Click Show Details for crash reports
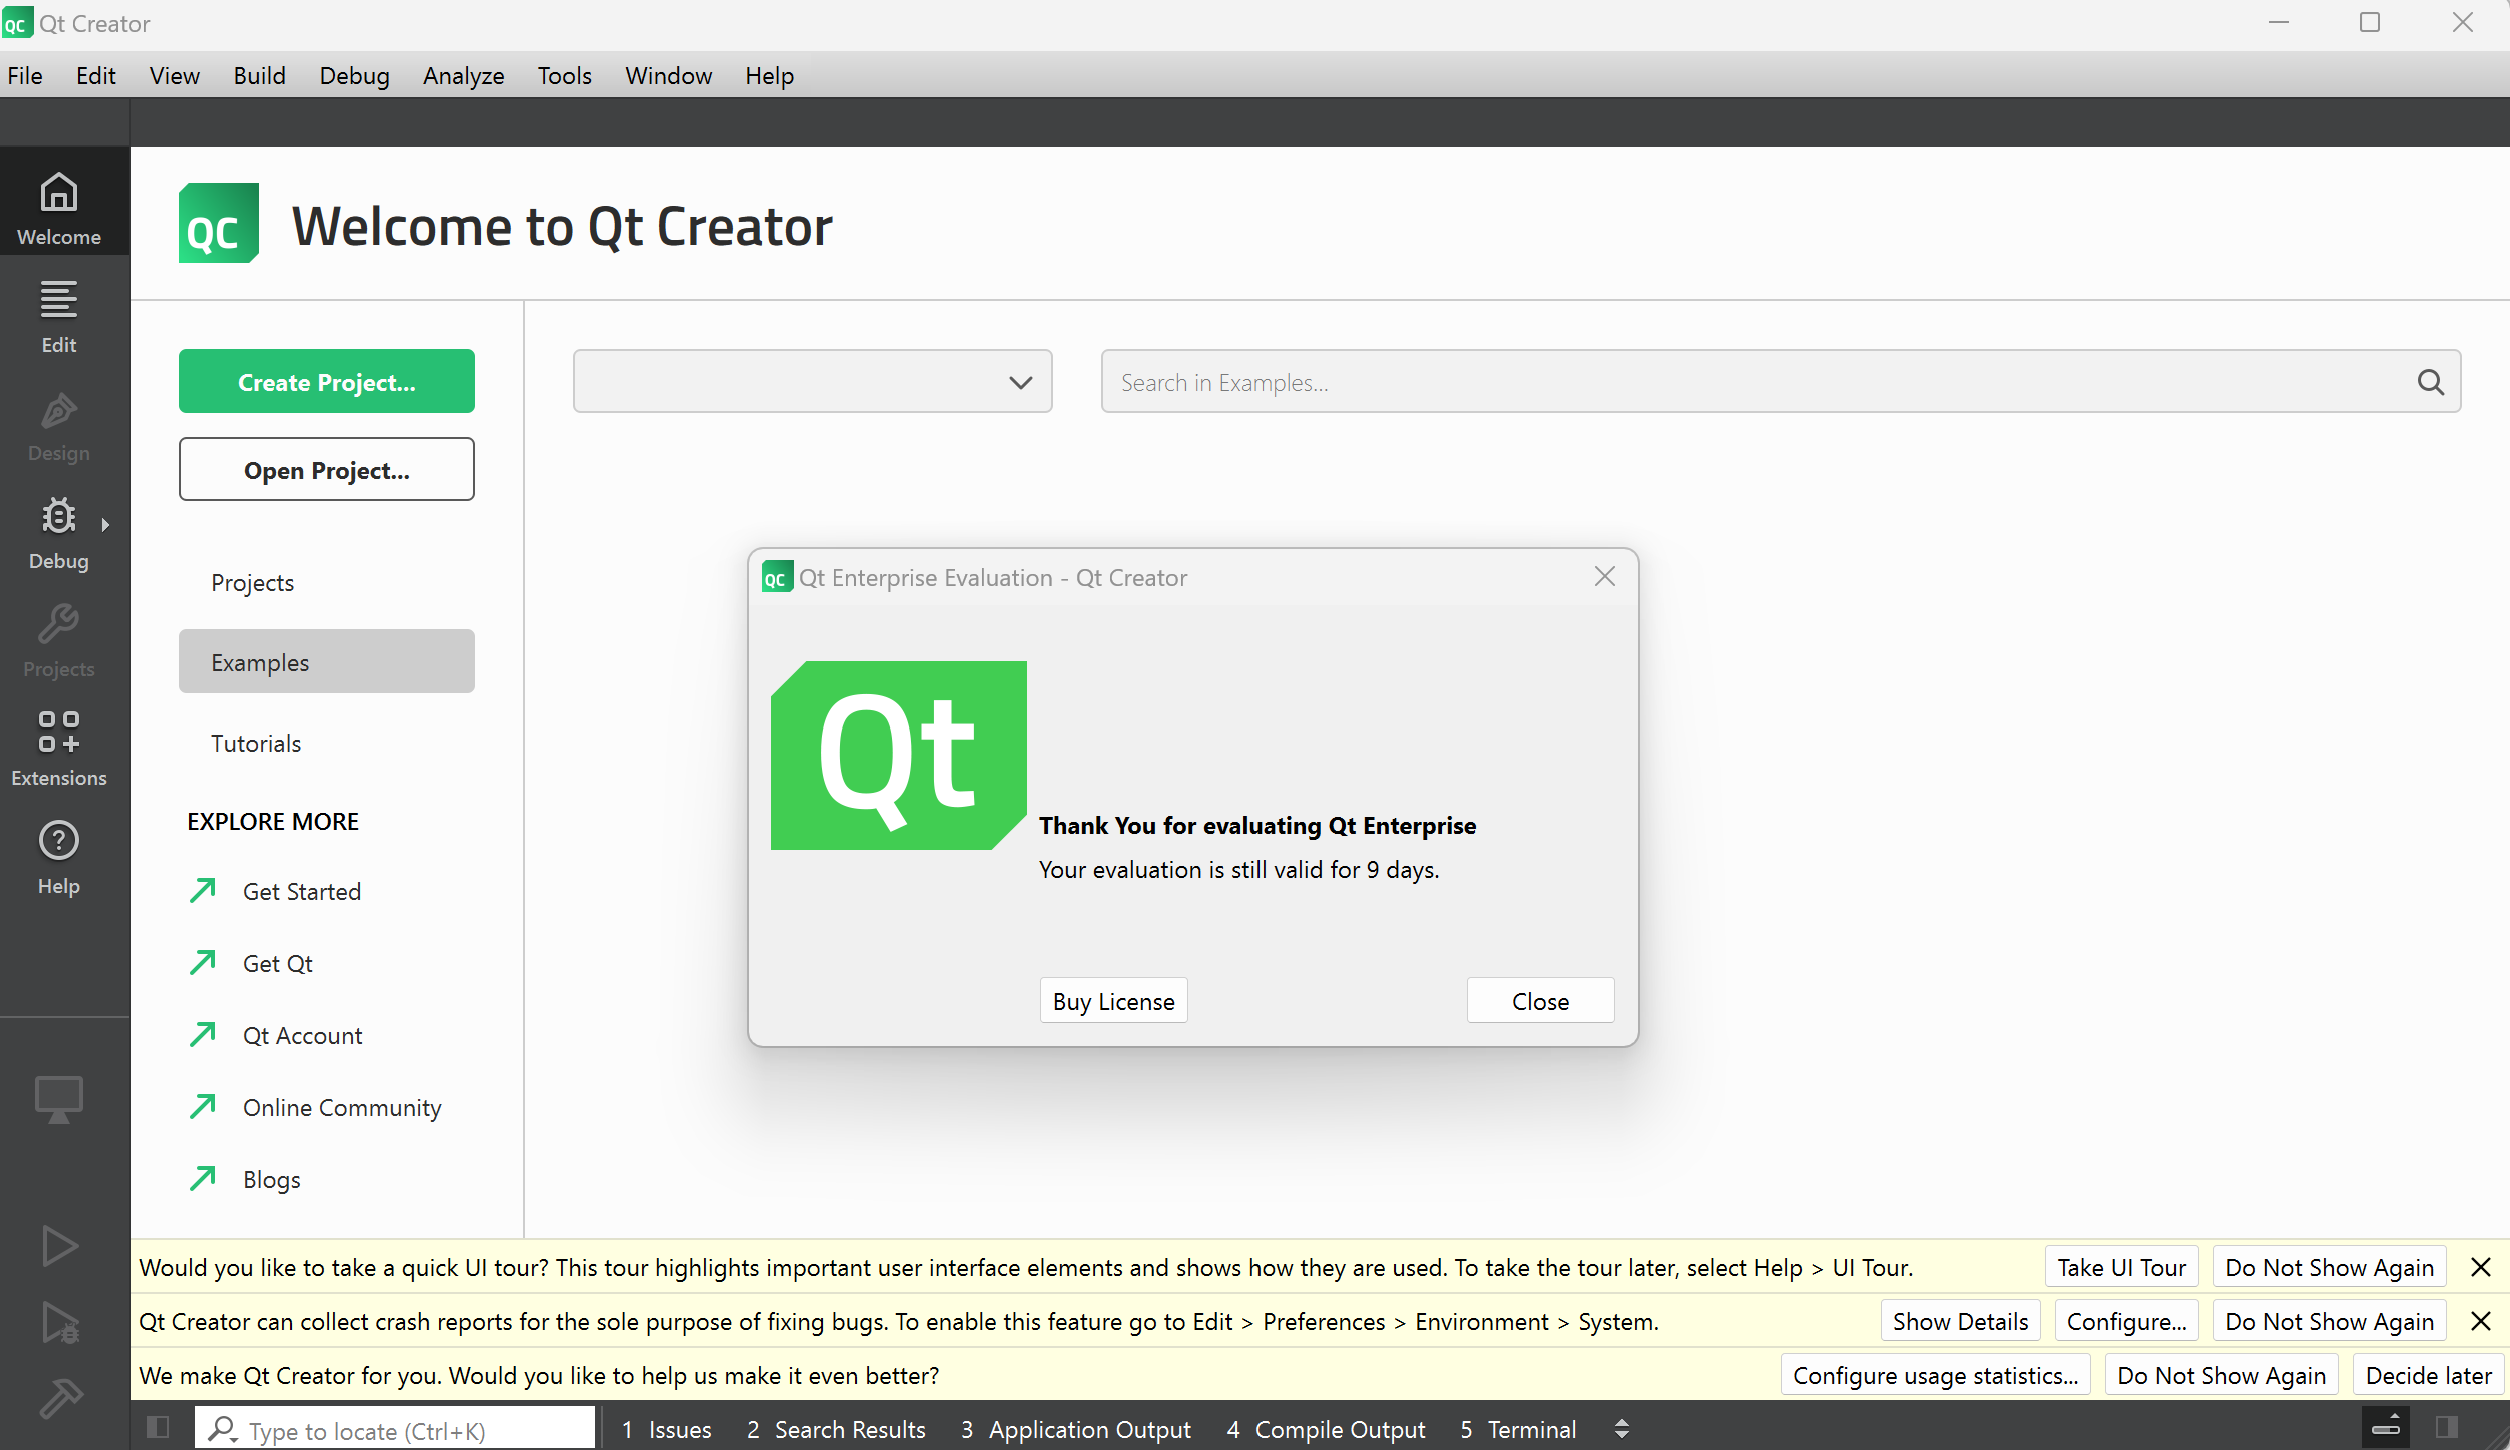This screenshot has height=1450, width=2510. pyautogui.click(x=1961, y=1321)
